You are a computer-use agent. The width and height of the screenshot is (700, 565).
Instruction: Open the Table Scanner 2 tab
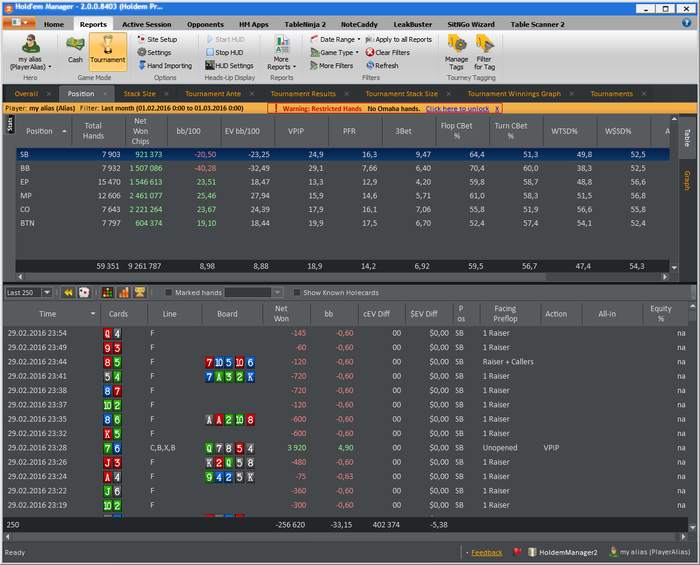tap(537, 24)
